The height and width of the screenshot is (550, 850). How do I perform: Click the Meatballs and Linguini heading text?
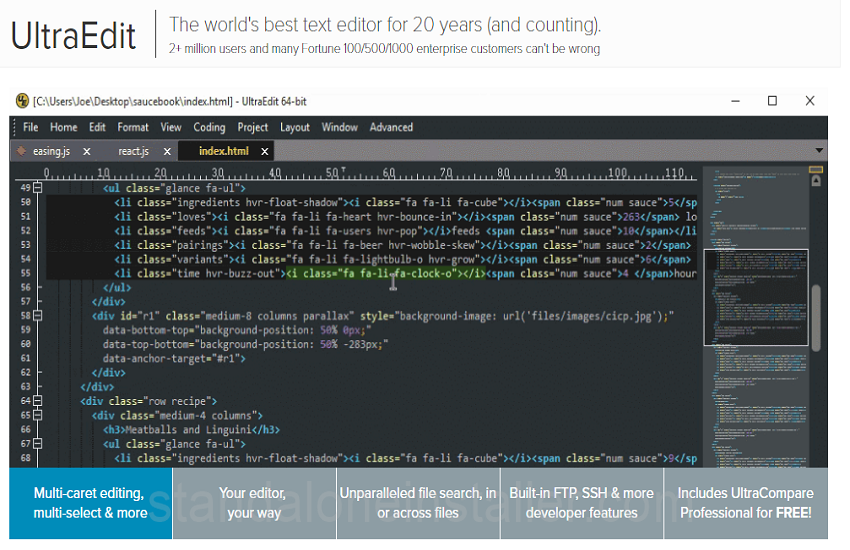point(191,430)
